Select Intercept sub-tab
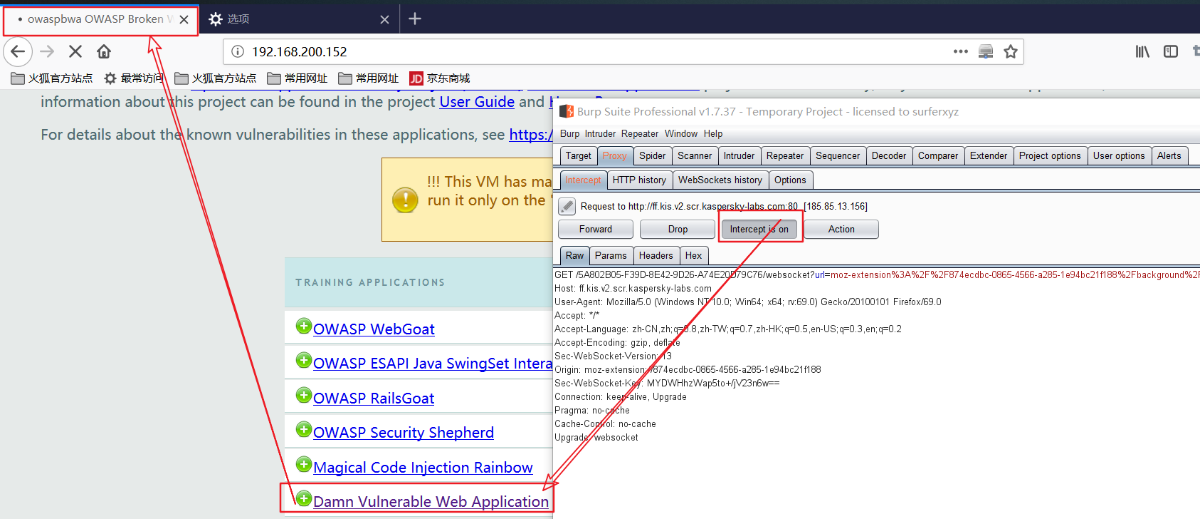Viewport: 1200px width, 519px height. pyautogui.click(x=583, y=180)
